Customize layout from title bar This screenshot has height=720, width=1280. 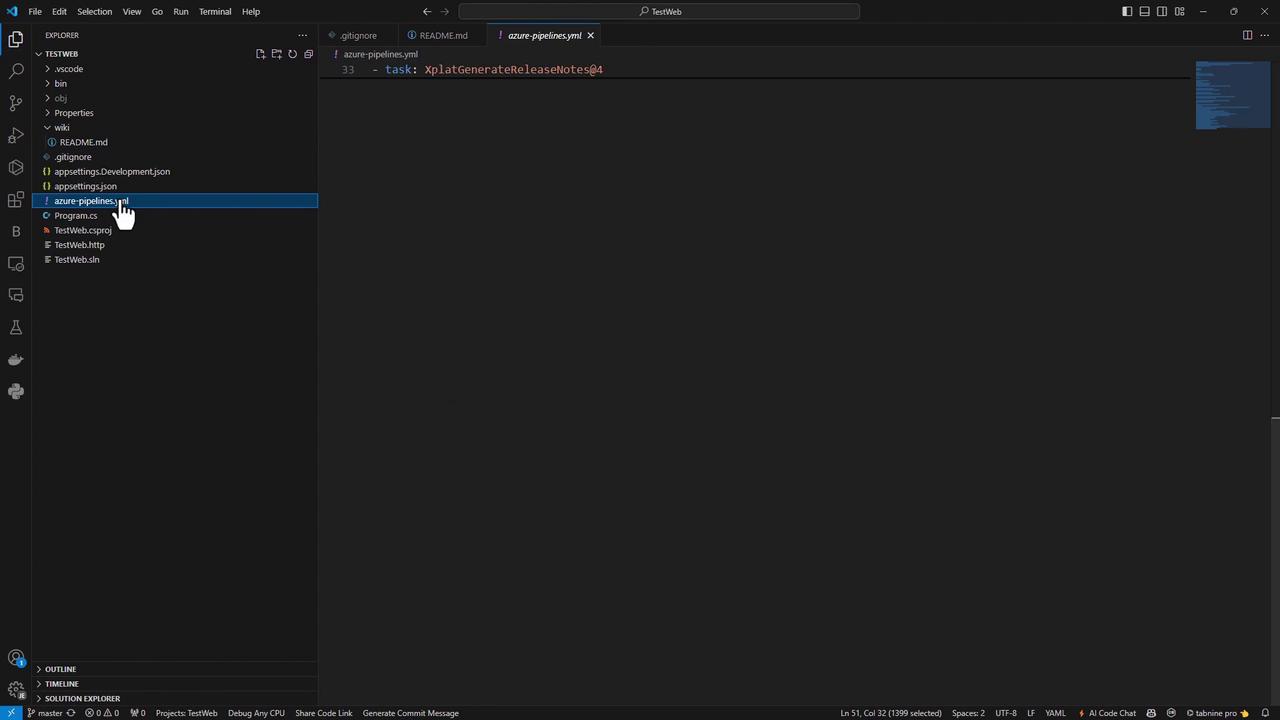1180,12
